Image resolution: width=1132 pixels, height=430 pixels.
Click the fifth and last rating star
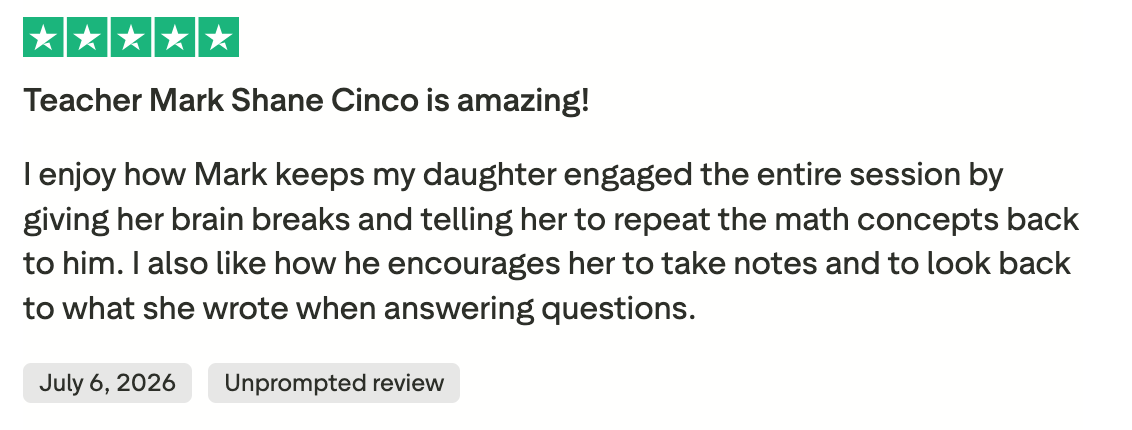218,37
